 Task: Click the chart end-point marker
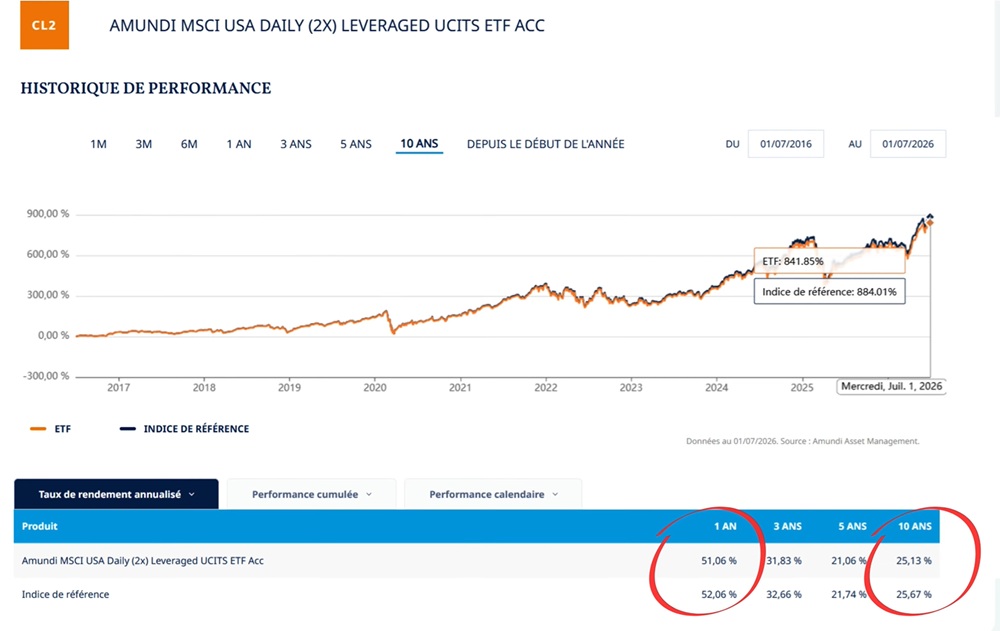click(930, 220)
